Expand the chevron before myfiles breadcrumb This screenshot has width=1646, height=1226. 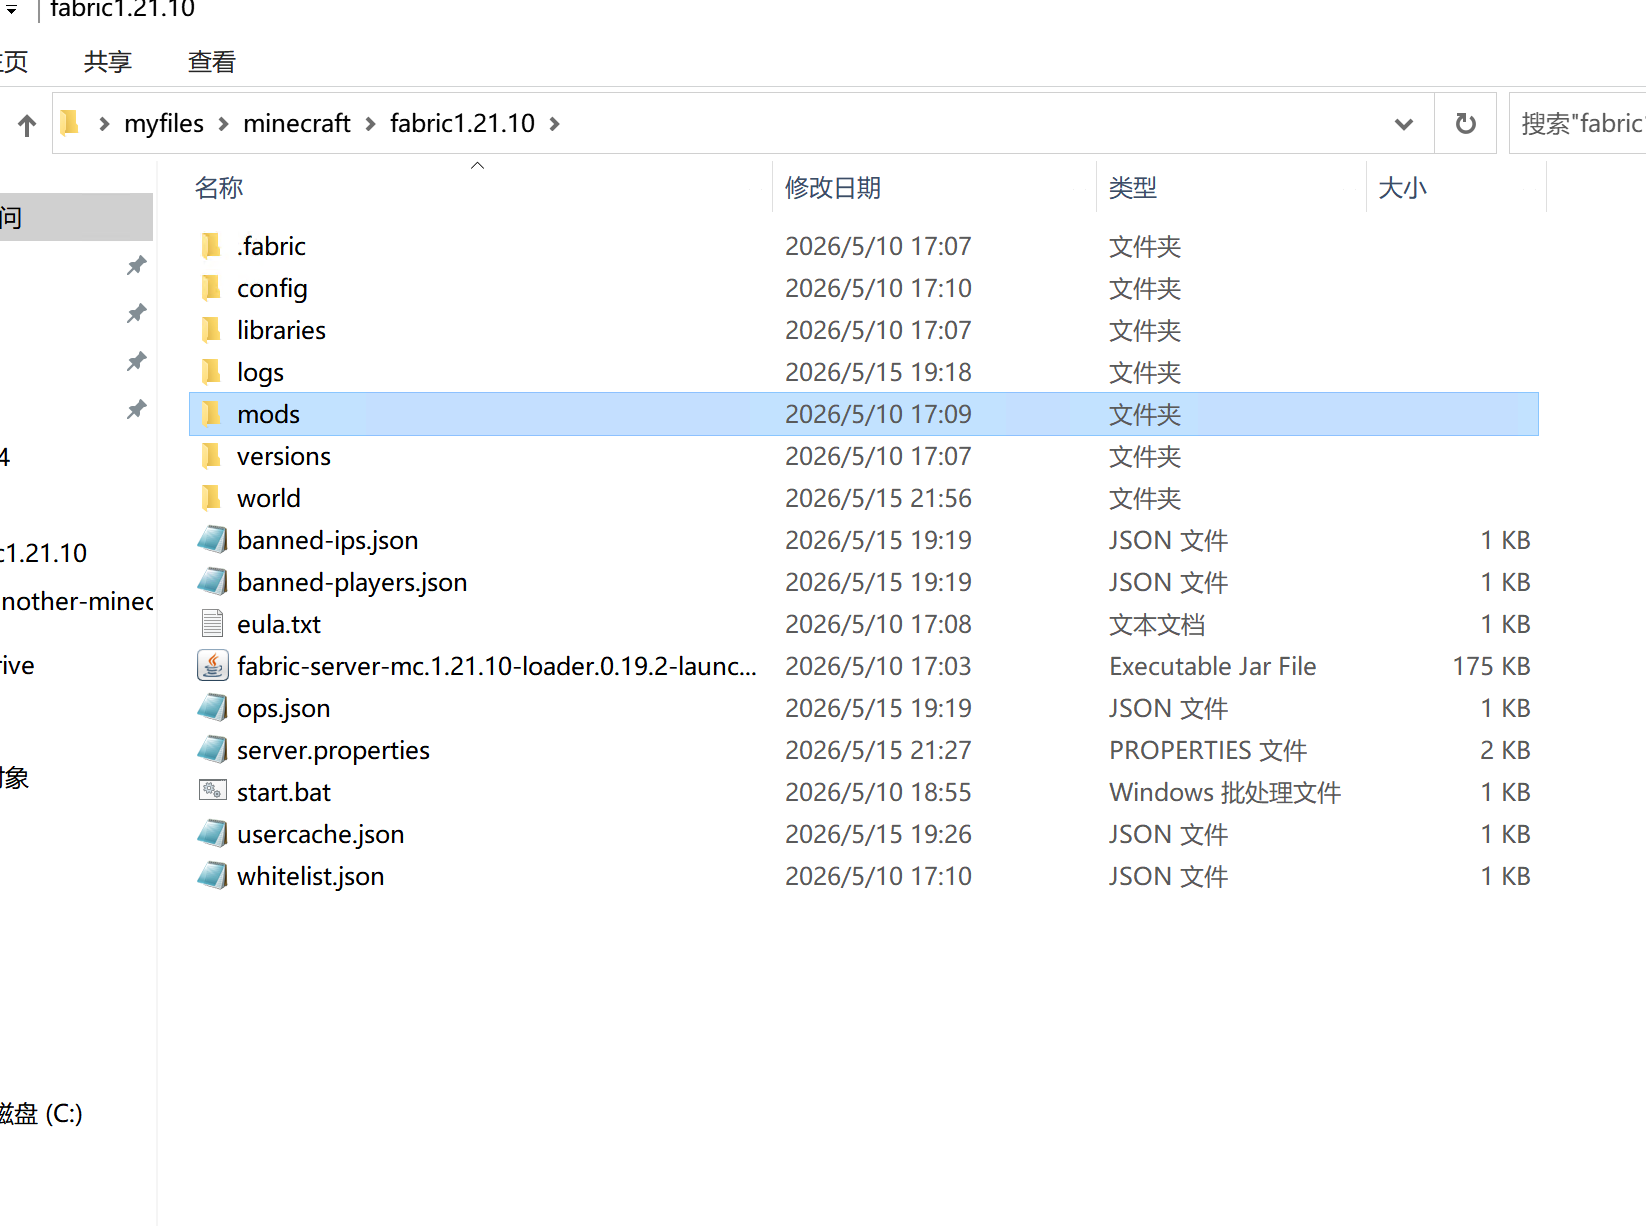pyautogui.click(x=104, y=124)
